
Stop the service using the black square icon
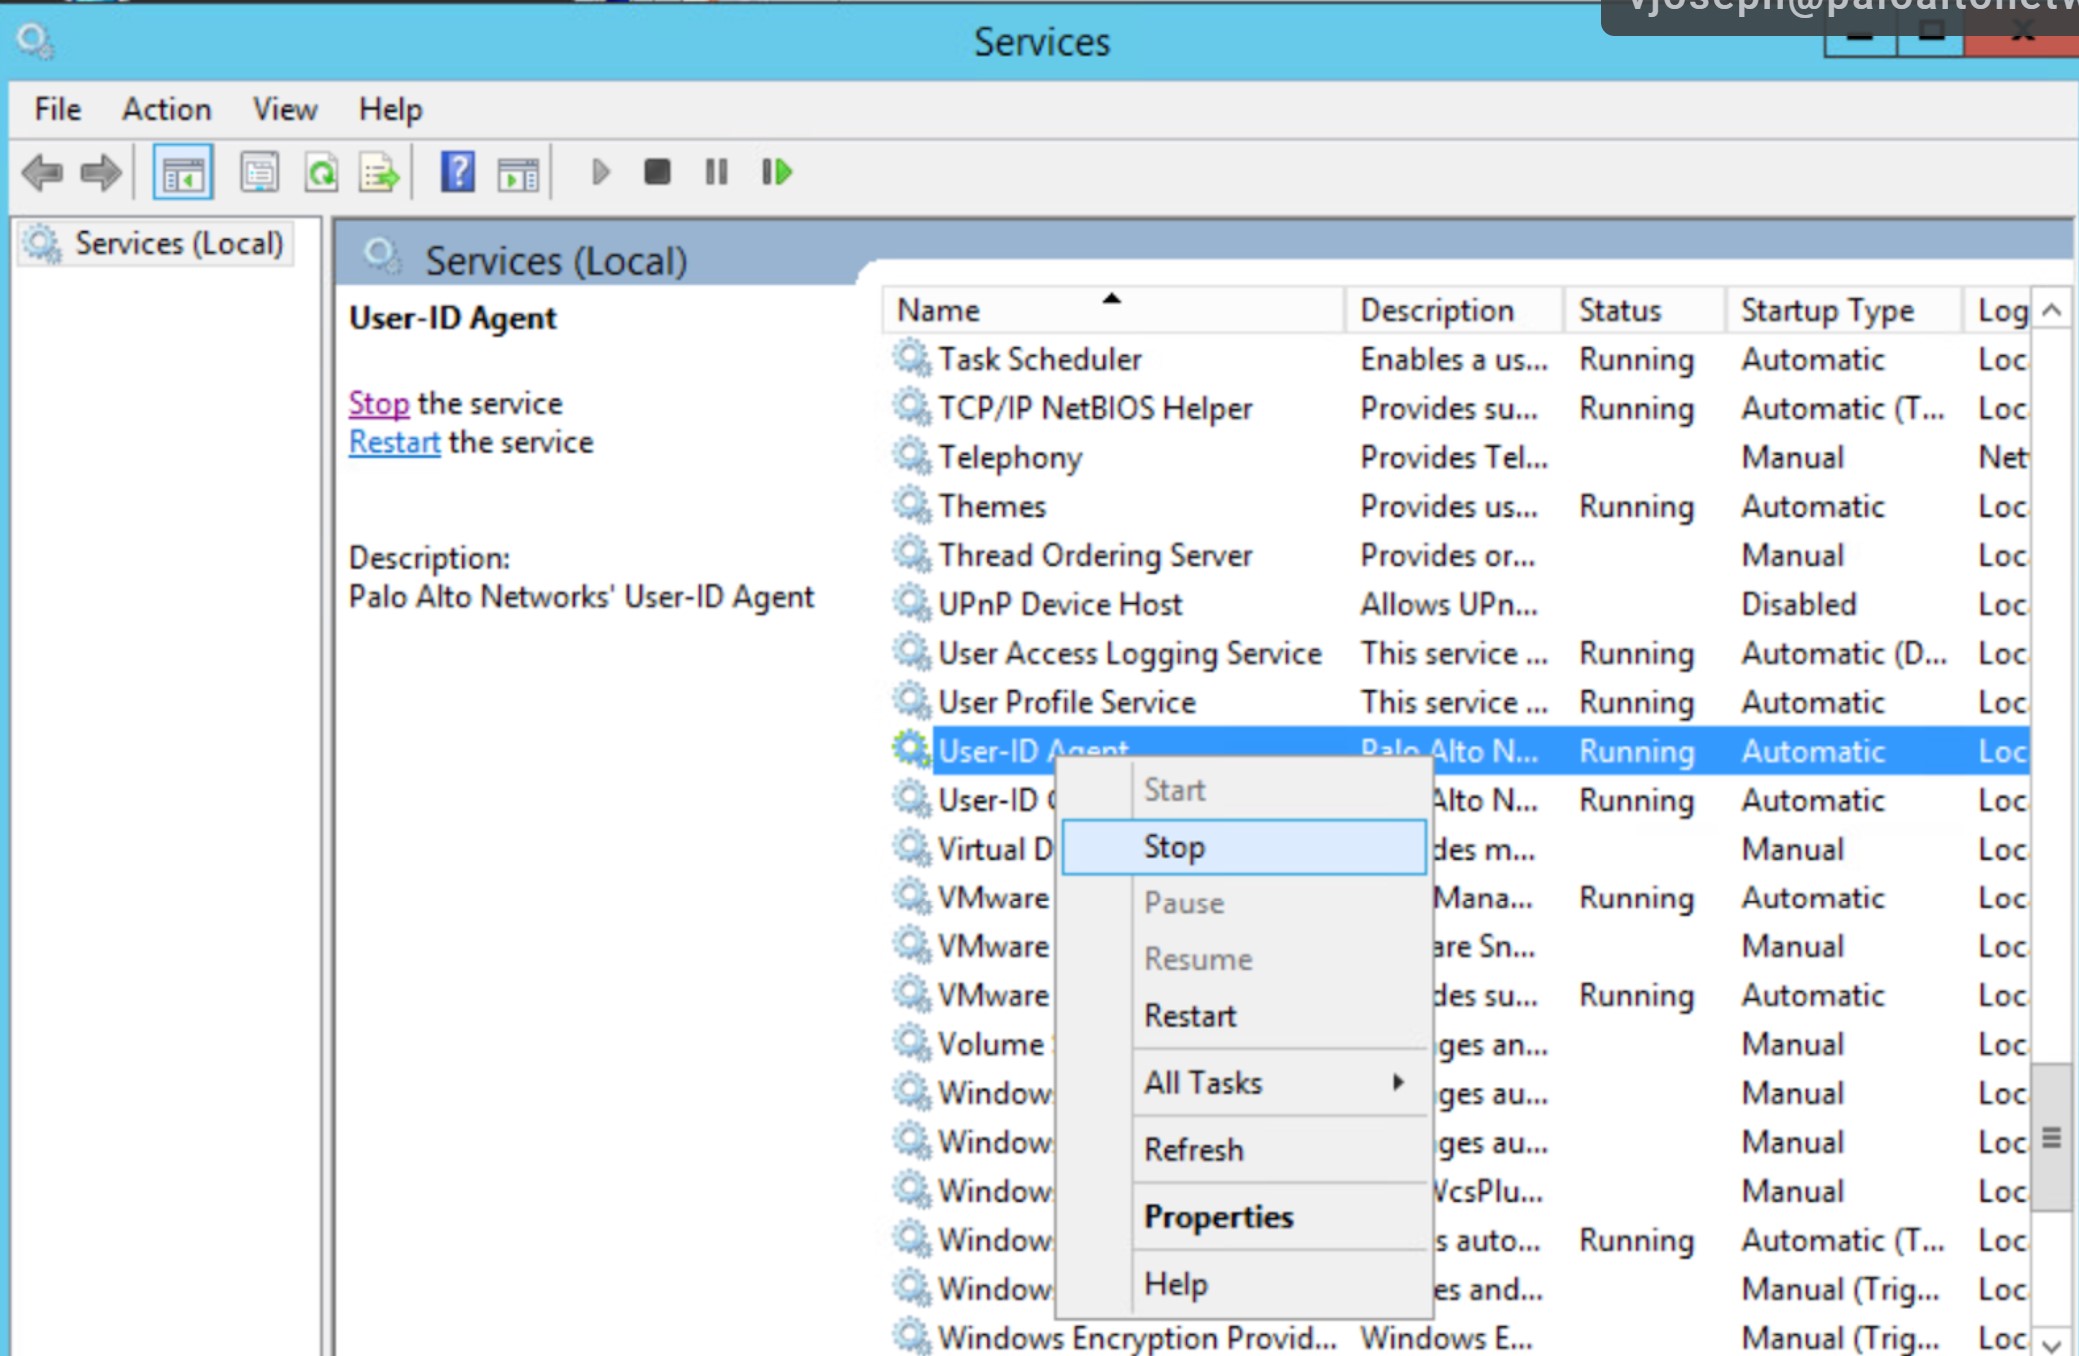(656, 172)
